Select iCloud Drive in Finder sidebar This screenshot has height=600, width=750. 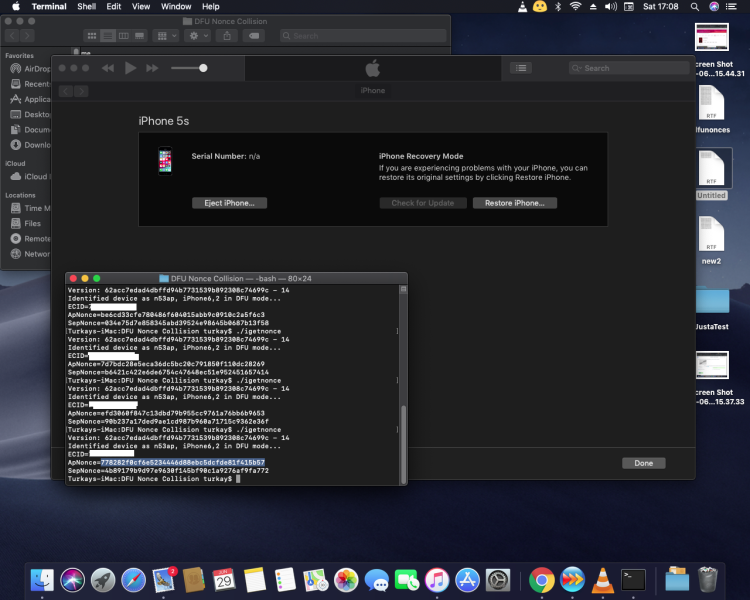coord(30,177)
